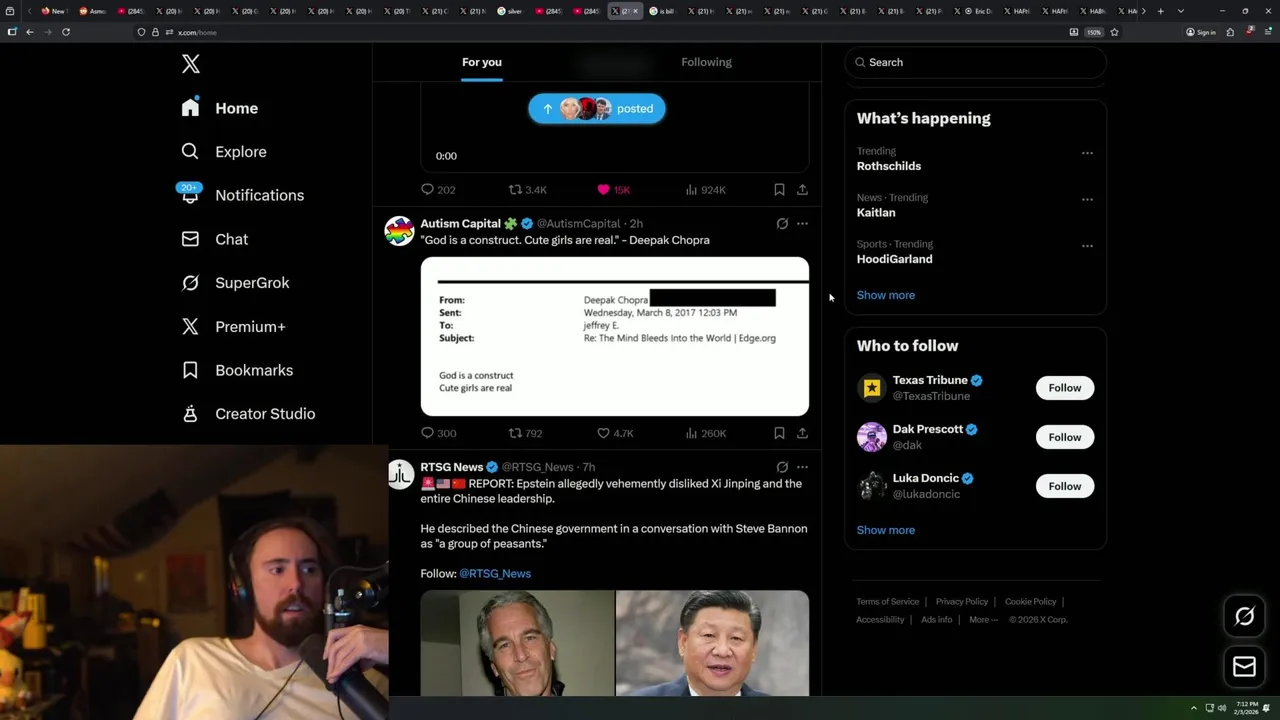Open a new browser tab
Viewport: 1280px width, 720px height.
(1160, 11)
